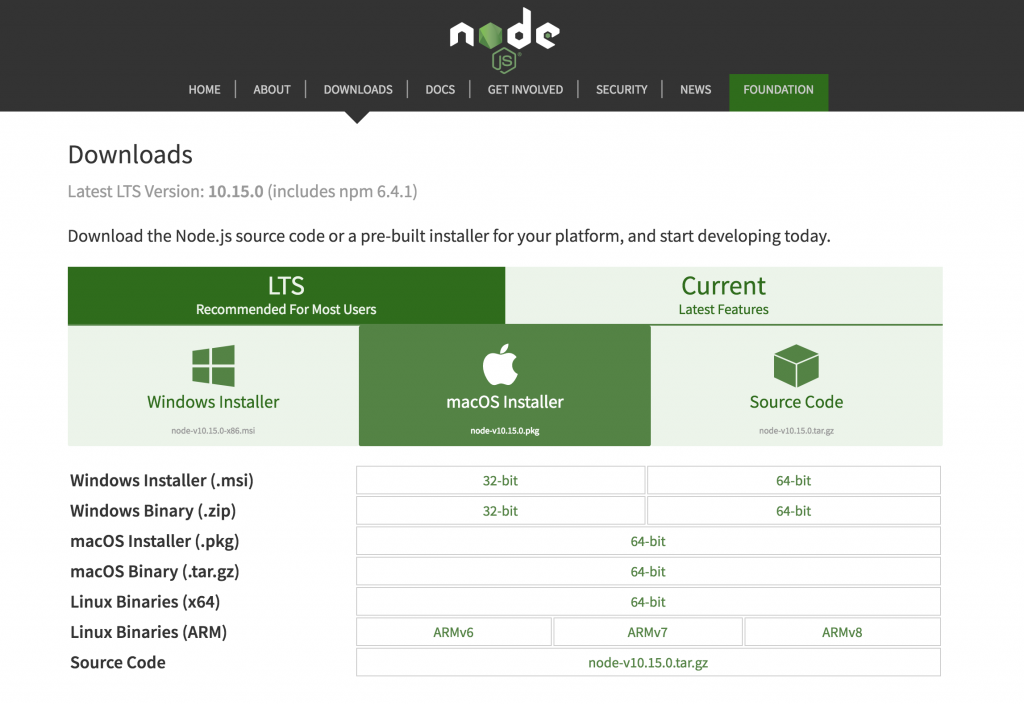Viewport: 1024px width, 704px height.
Task: Click the Source Code cube icon
Action: (x=796, y=366)
